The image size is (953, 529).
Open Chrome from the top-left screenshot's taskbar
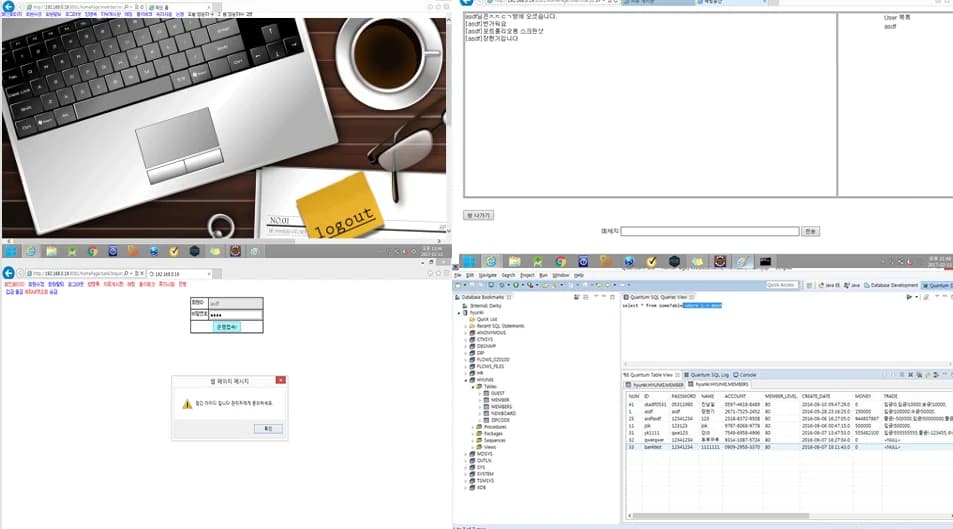tap(92, 251)
